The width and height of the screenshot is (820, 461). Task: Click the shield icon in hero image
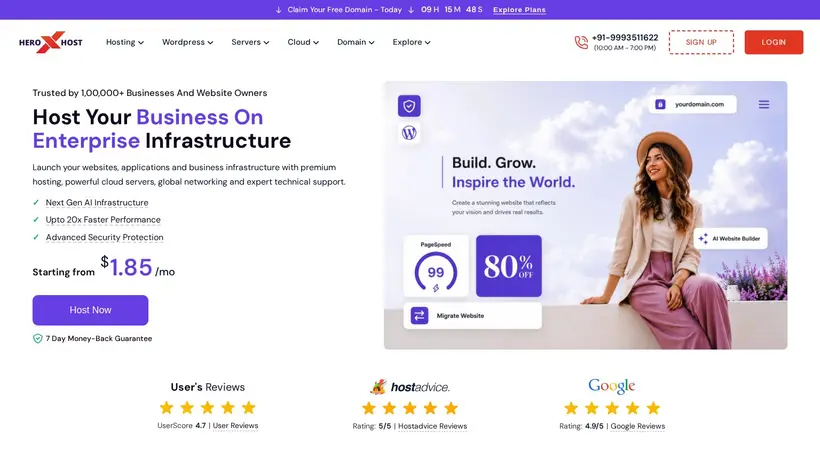pyautogui.click(x=409, y=106)
